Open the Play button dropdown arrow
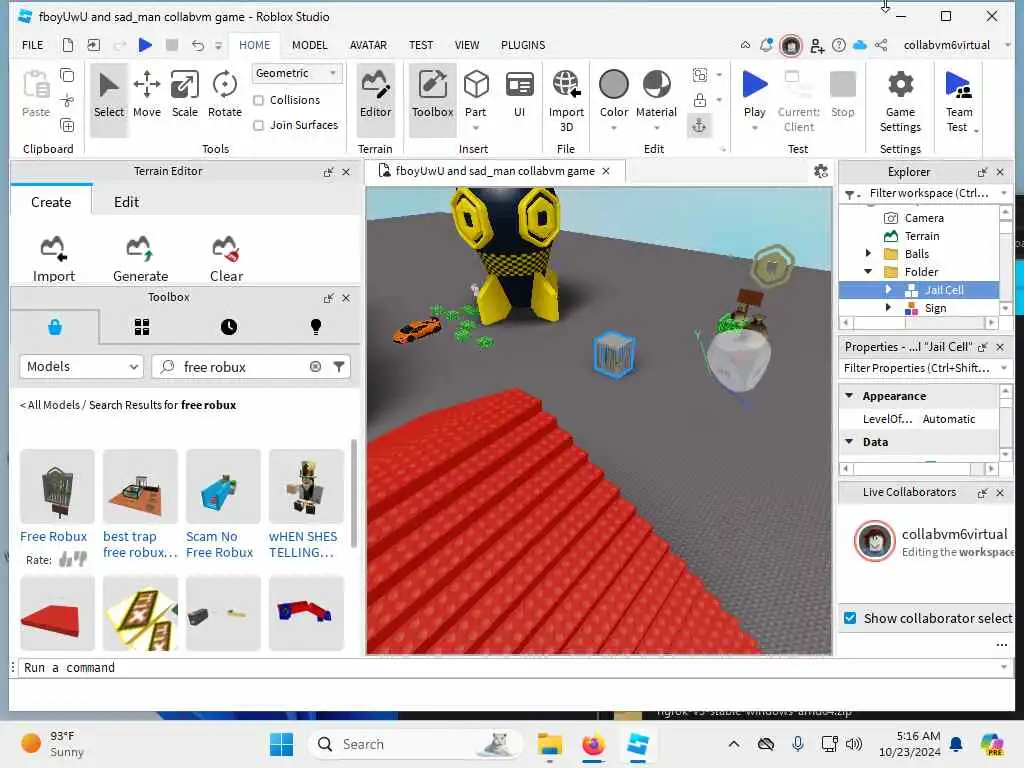Viewport: 1024px width, 768px height. click(x=754, y=128)
